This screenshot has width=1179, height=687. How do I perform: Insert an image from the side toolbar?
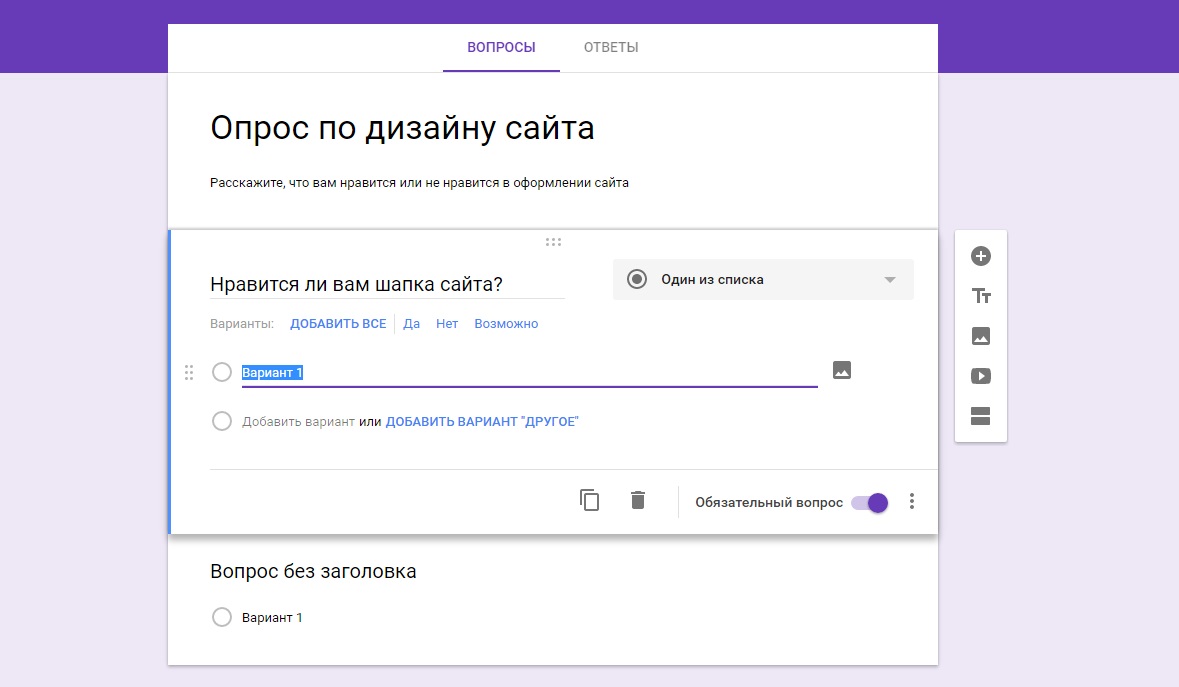click(x=980, y=336)
